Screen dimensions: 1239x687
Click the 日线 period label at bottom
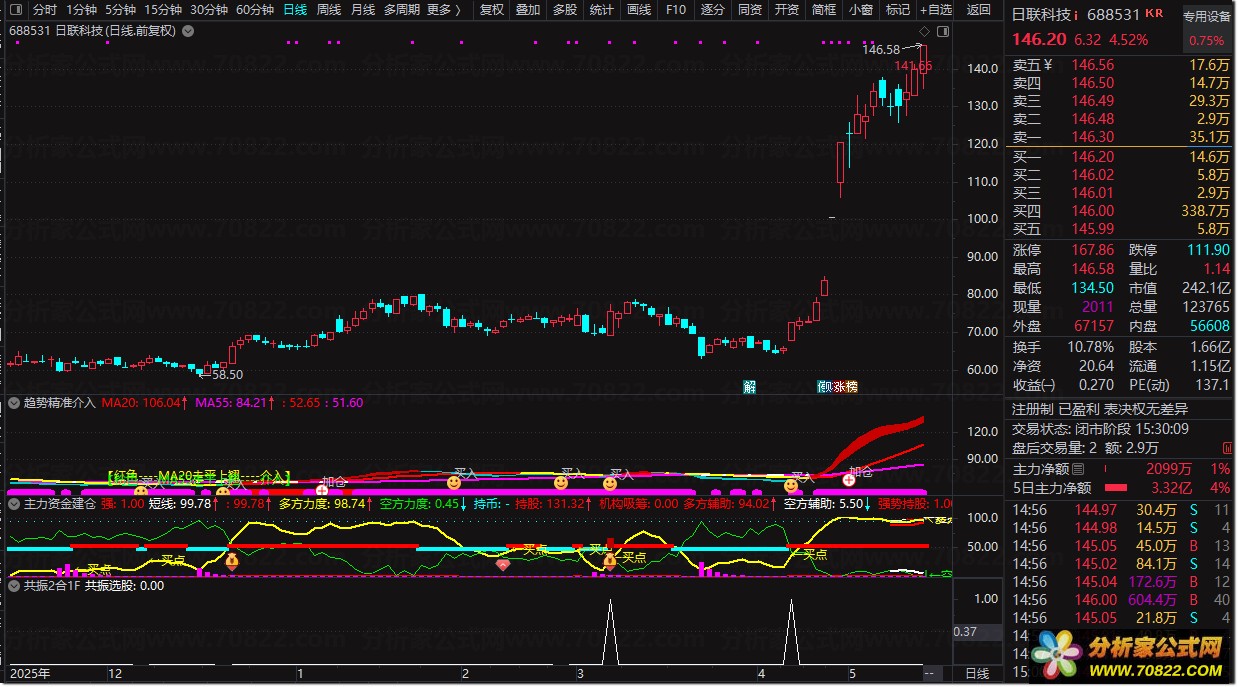point(977,674)
